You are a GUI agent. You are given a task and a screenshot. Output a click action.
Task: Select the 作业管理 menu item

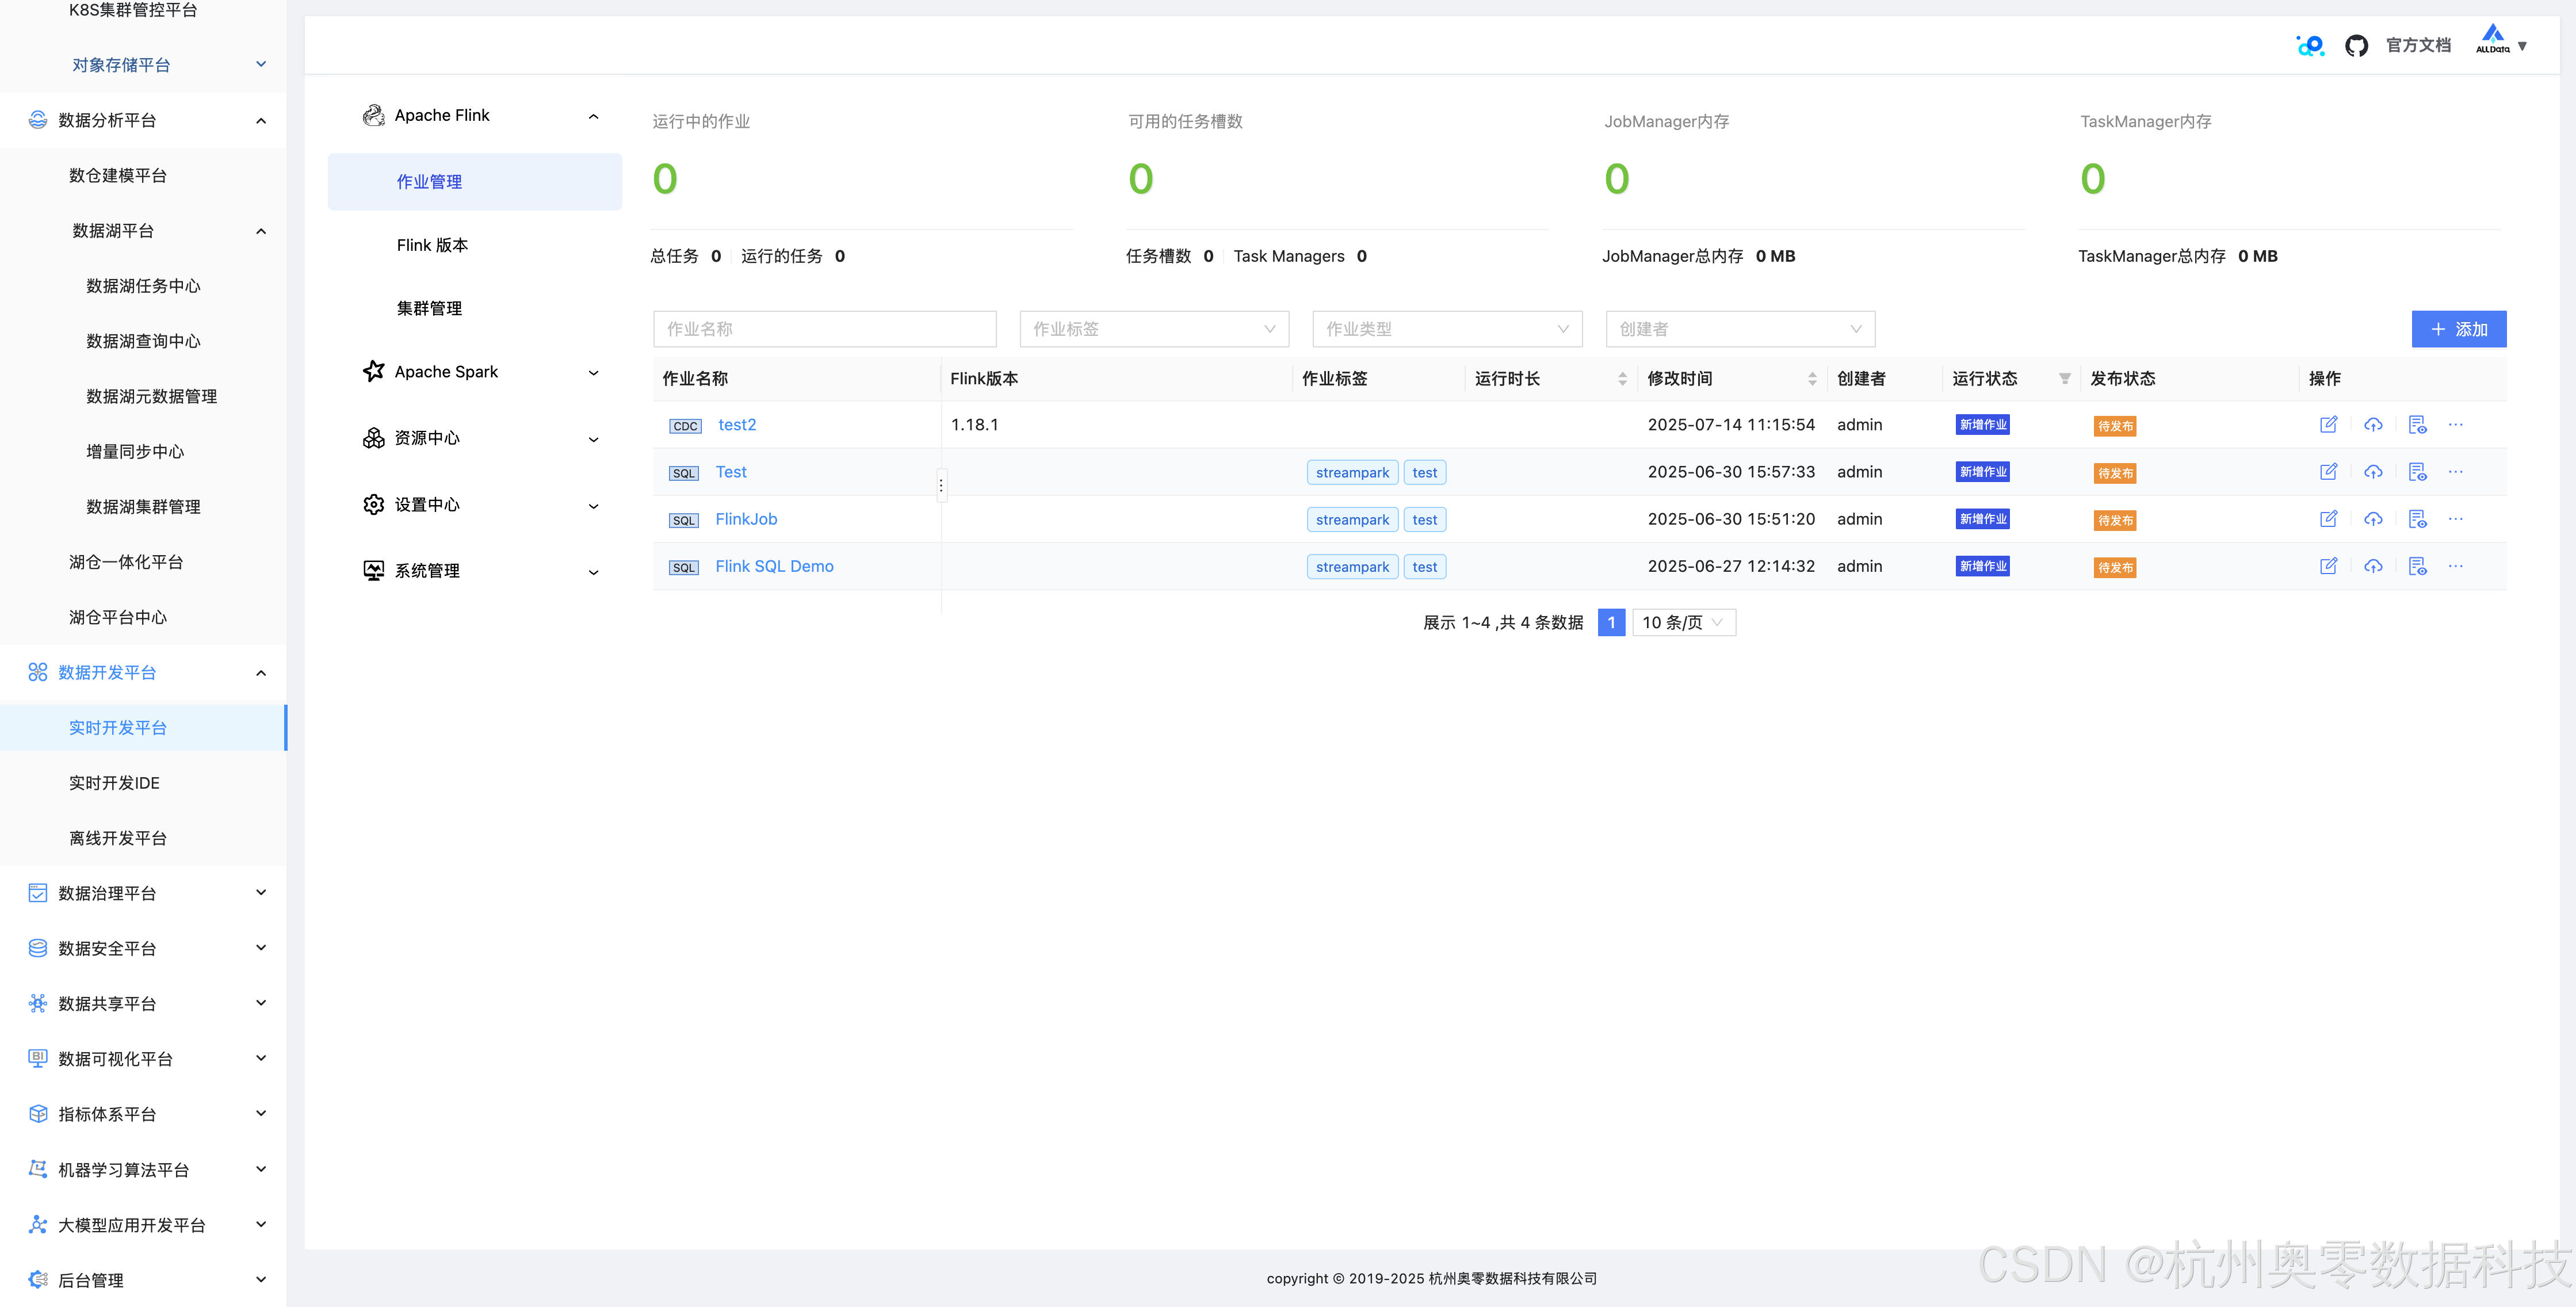[475, 182]
